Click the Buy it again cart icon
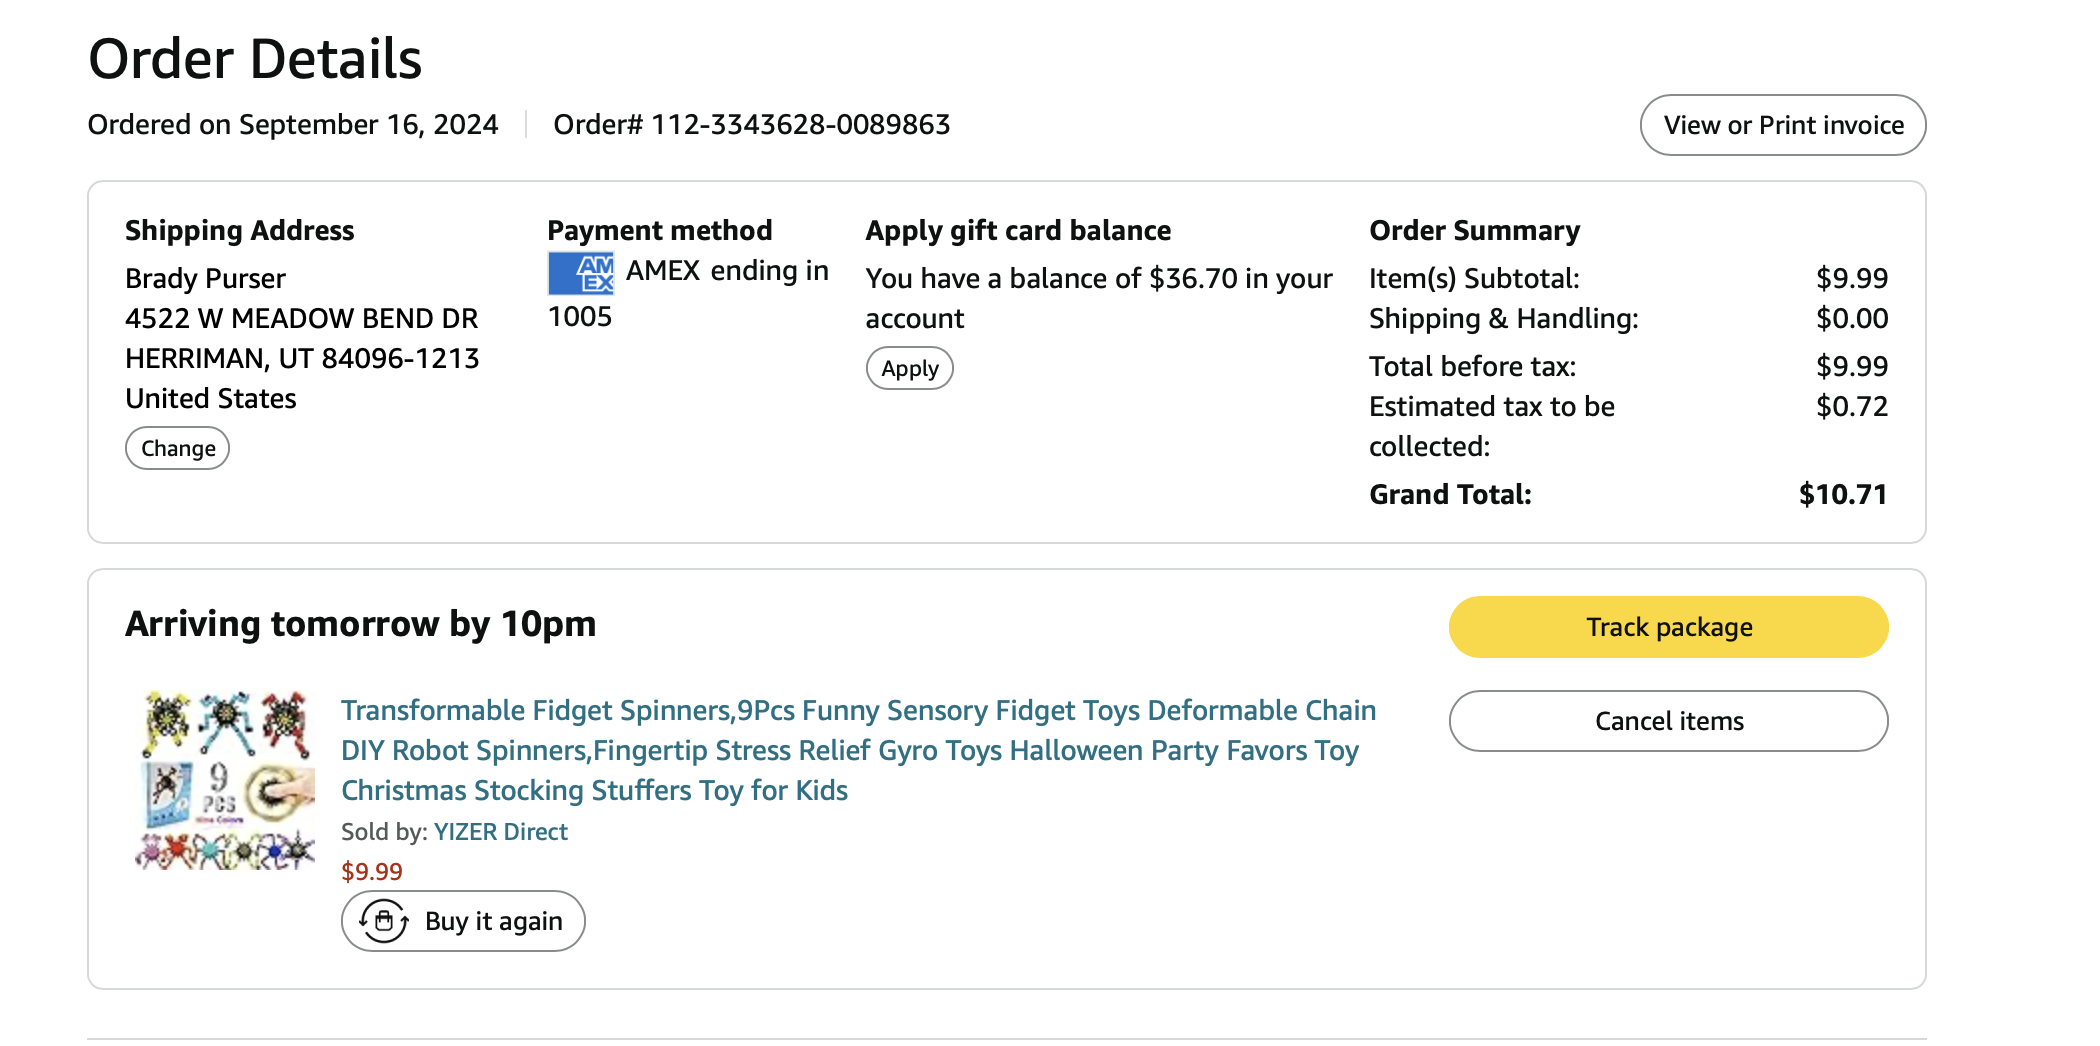 [x=384, y=921]
